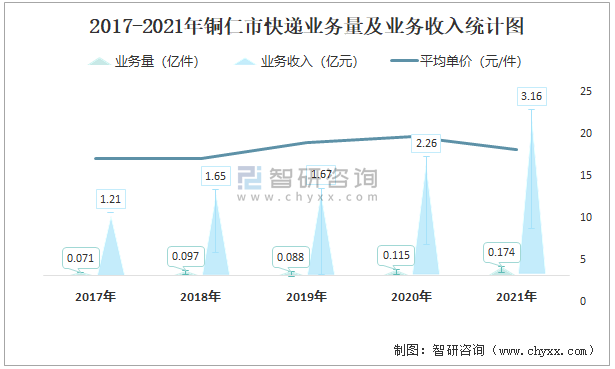Click the average unit price trend line
This screenshot has height=369, width=615.
[307, 147]
